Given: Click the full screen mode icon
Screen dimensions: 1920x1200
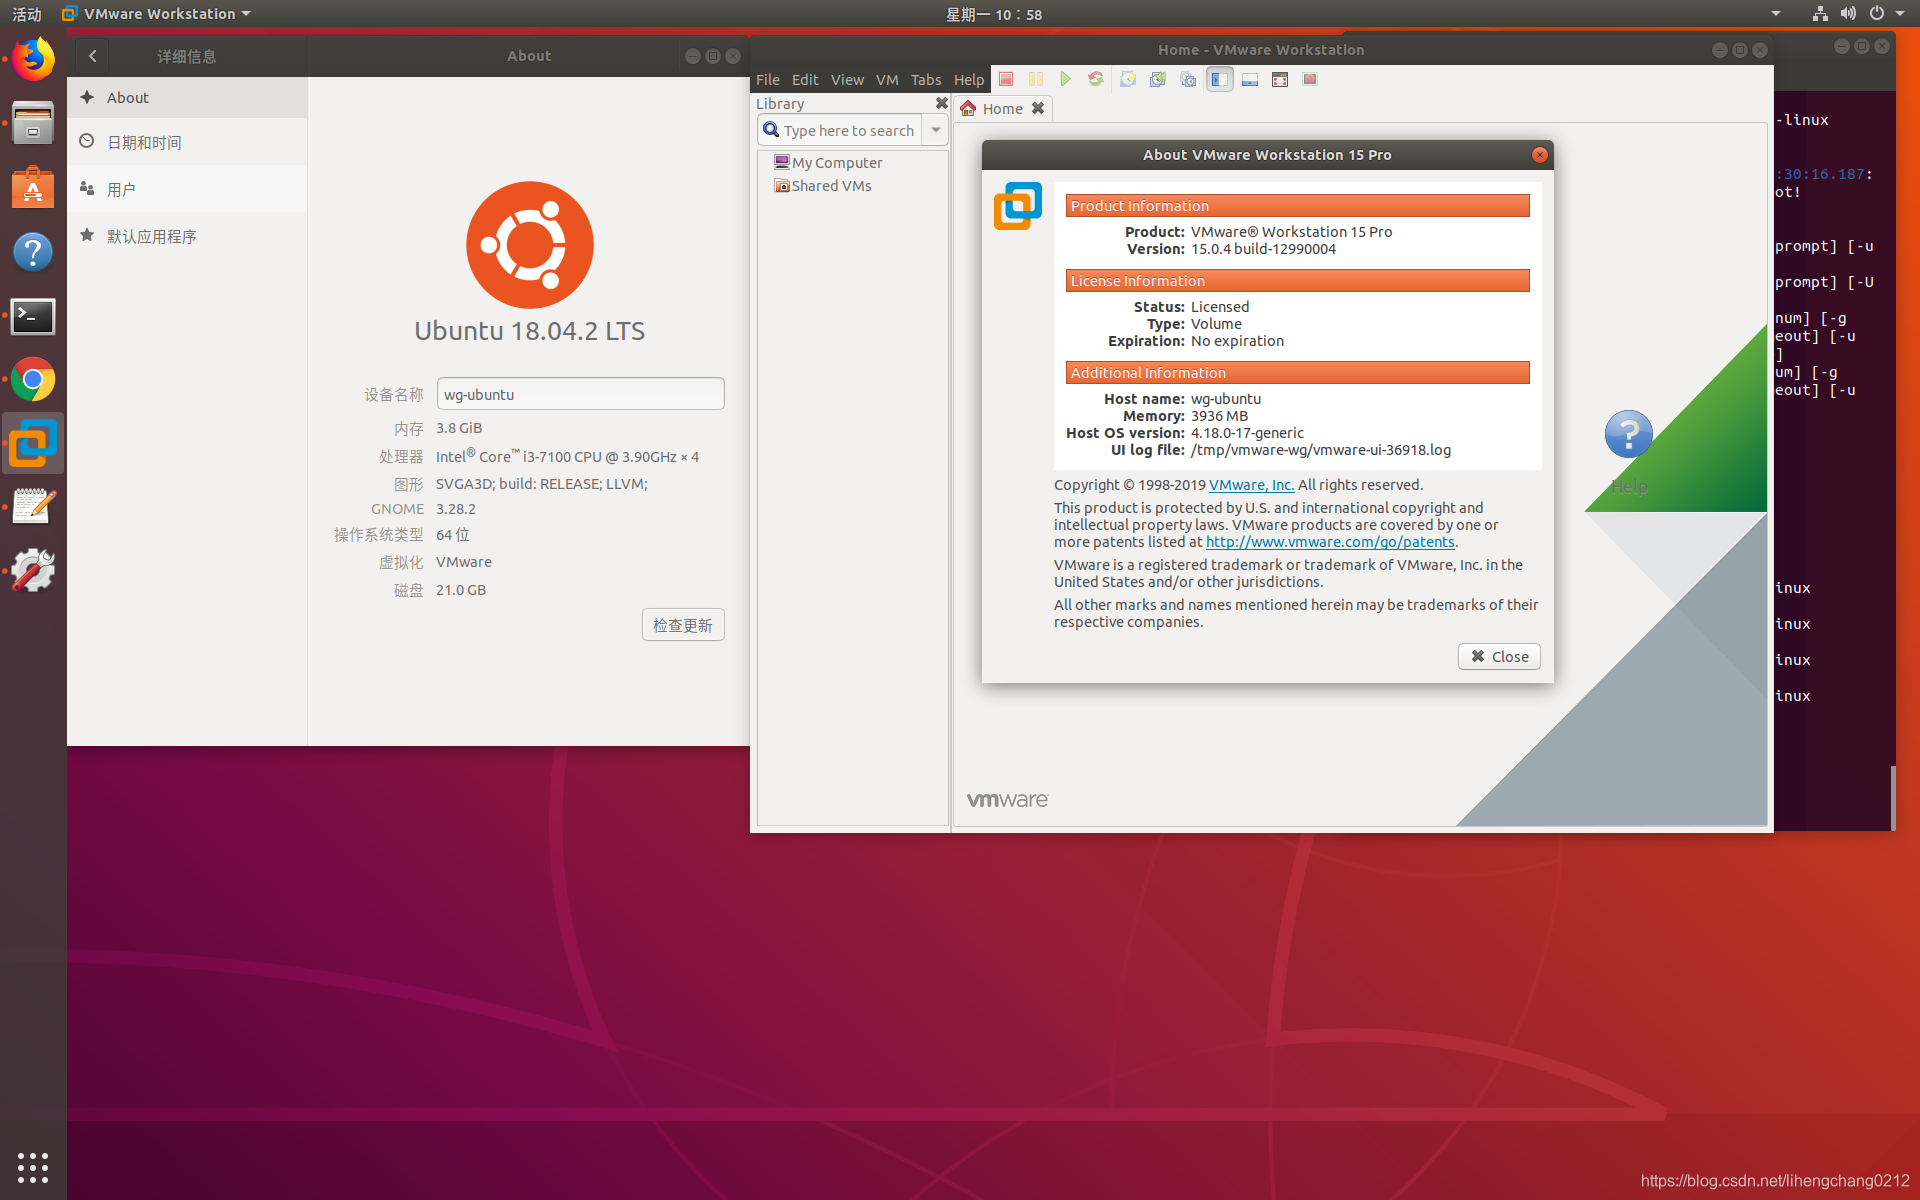Looking at the screenshot, I should pos(1279,80).
